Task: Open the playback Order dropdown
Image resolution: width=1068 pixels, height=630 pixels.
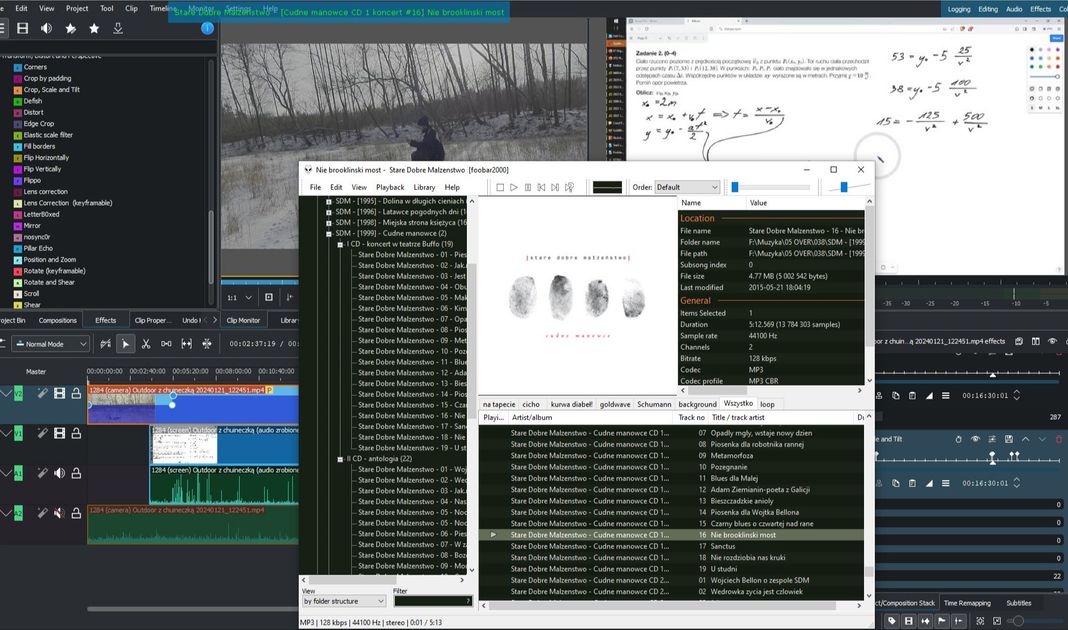Action: click(x=687, y=187)
